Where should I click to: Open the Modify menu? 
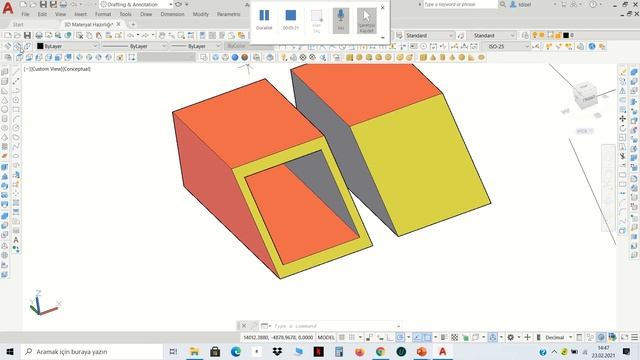pos(200,14)
